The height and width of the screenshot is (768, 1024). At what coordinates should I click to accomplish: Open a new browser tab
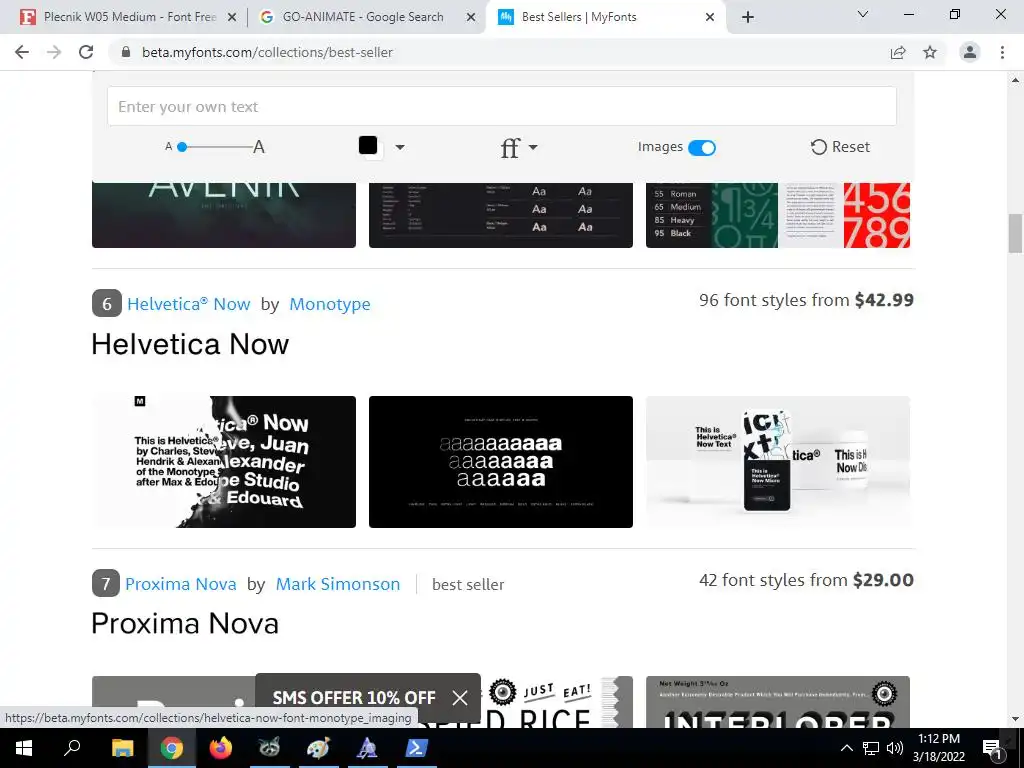(x=748, y=17)
